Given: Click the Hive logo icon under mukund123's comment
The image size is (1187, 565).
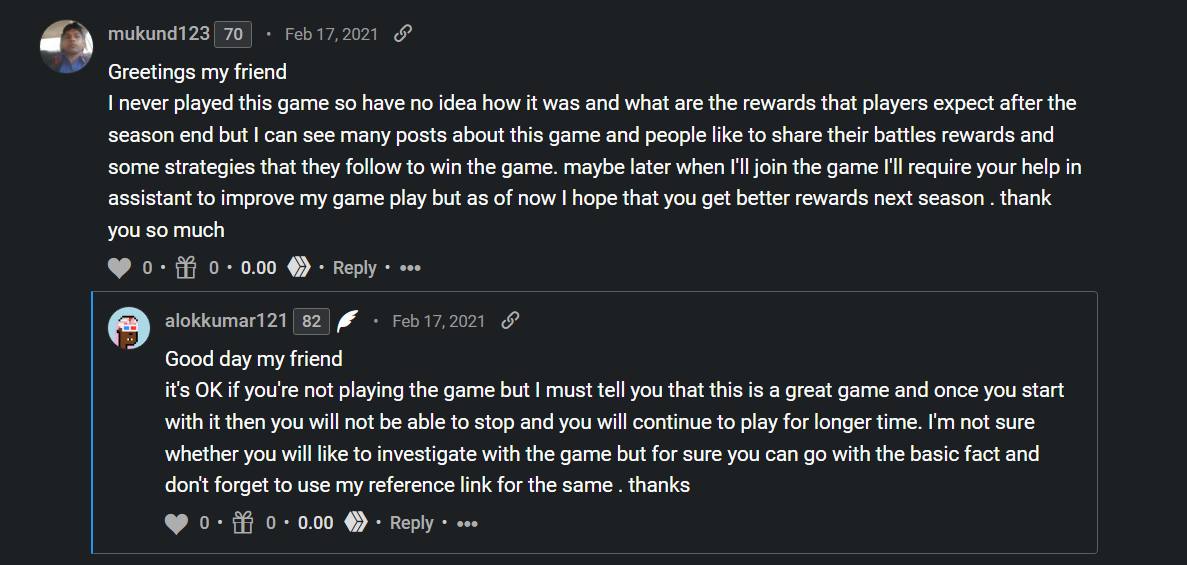Looking at the screenshot, I should (x=299, y=267).
